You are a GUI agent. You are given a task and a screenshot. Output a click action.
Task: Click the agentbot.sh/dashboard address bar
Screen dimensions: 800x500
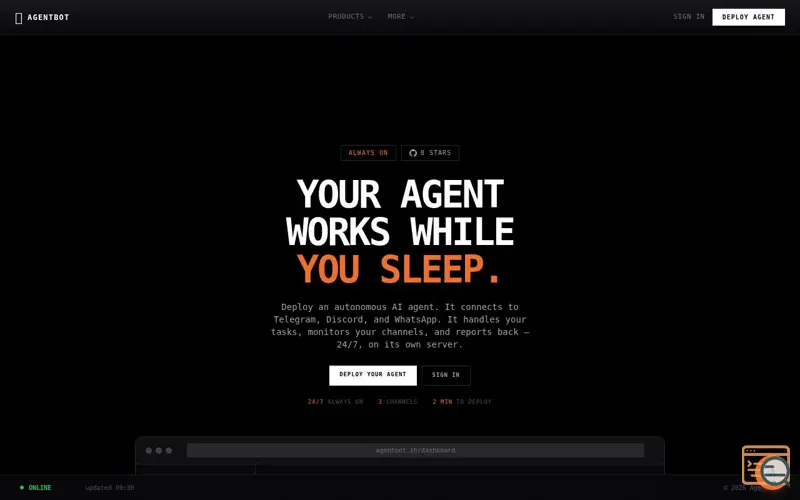(415, 451)
